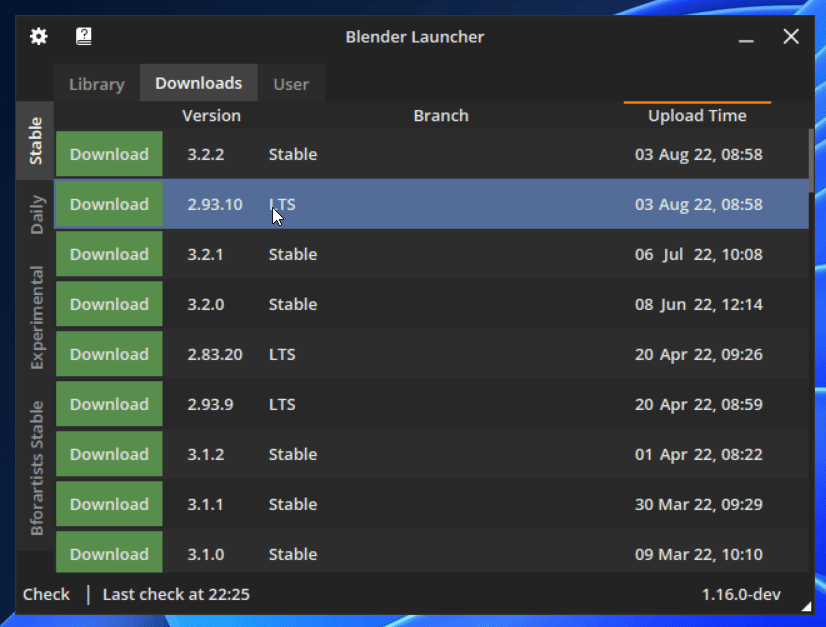The height and width of the screenshot is (627, 826).
Task: Select version text 2.93.10
Action: [x=215, y=204]
